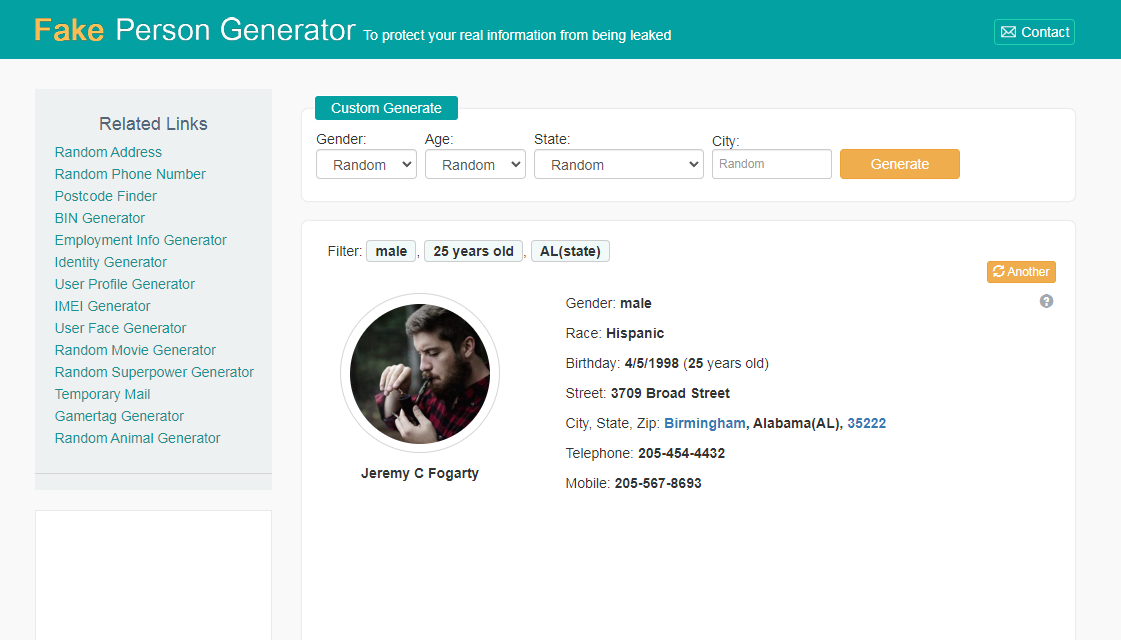Expand the Age dropdown
Image resolution: width=1121 pixels, height=640 pixels.
[475, 165]
